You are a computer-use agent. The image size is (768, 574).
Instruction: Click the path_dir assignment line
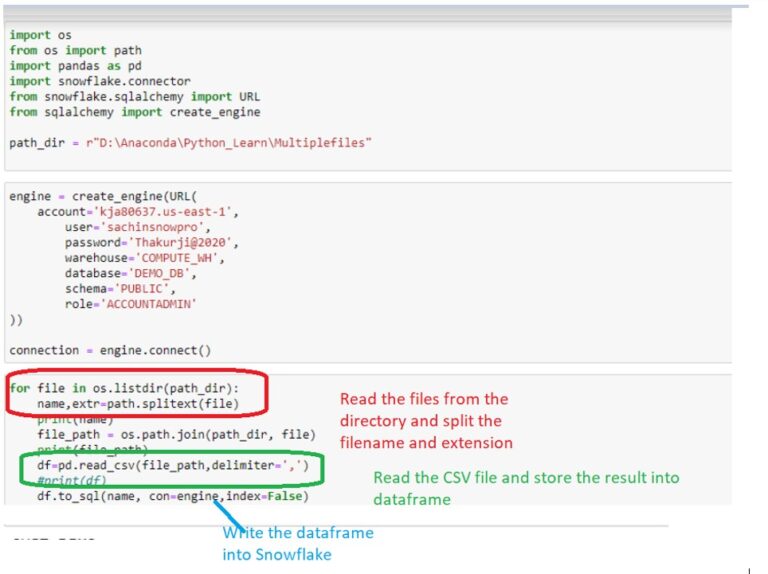coord(190,143)
